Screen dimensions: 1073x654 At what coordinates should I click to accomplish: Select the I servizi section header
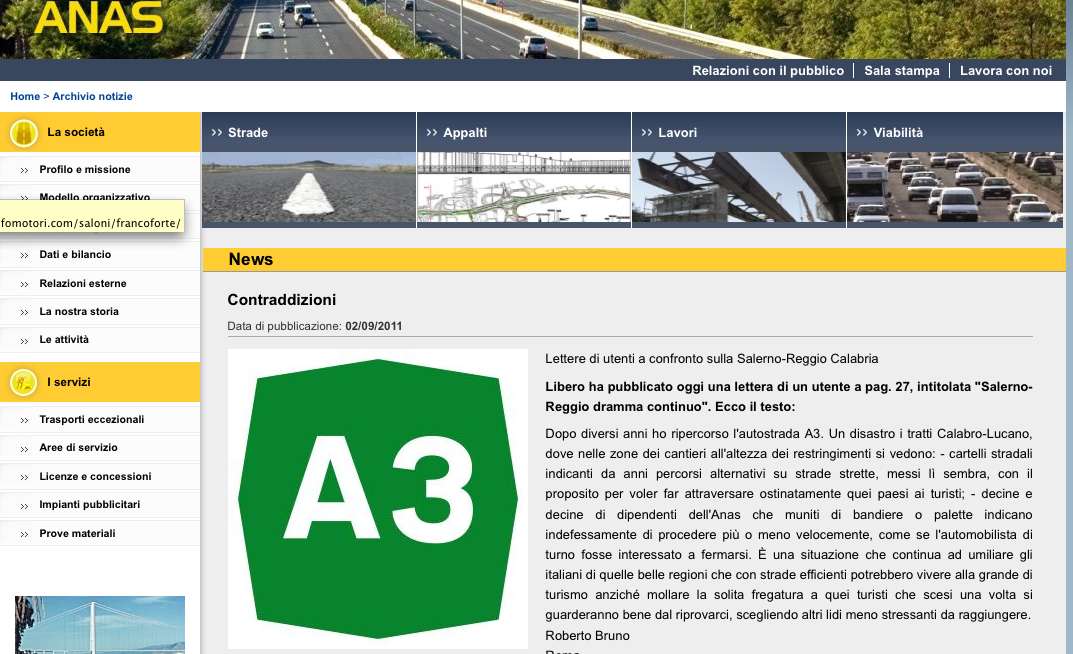[100, 382]
